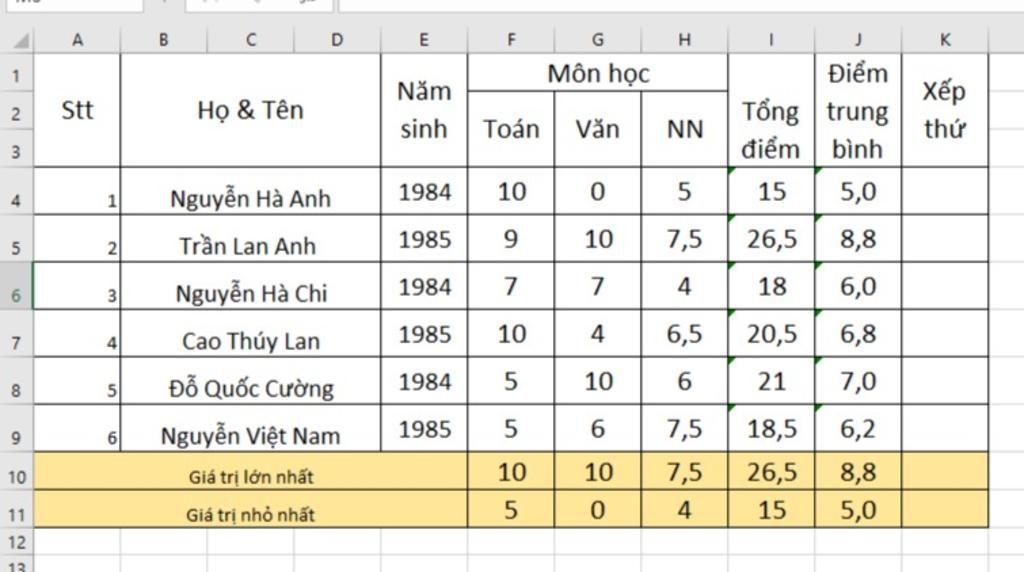
Task: Click Trần Lan Anh's total score 26,5
Action: (x=771, y=239)
